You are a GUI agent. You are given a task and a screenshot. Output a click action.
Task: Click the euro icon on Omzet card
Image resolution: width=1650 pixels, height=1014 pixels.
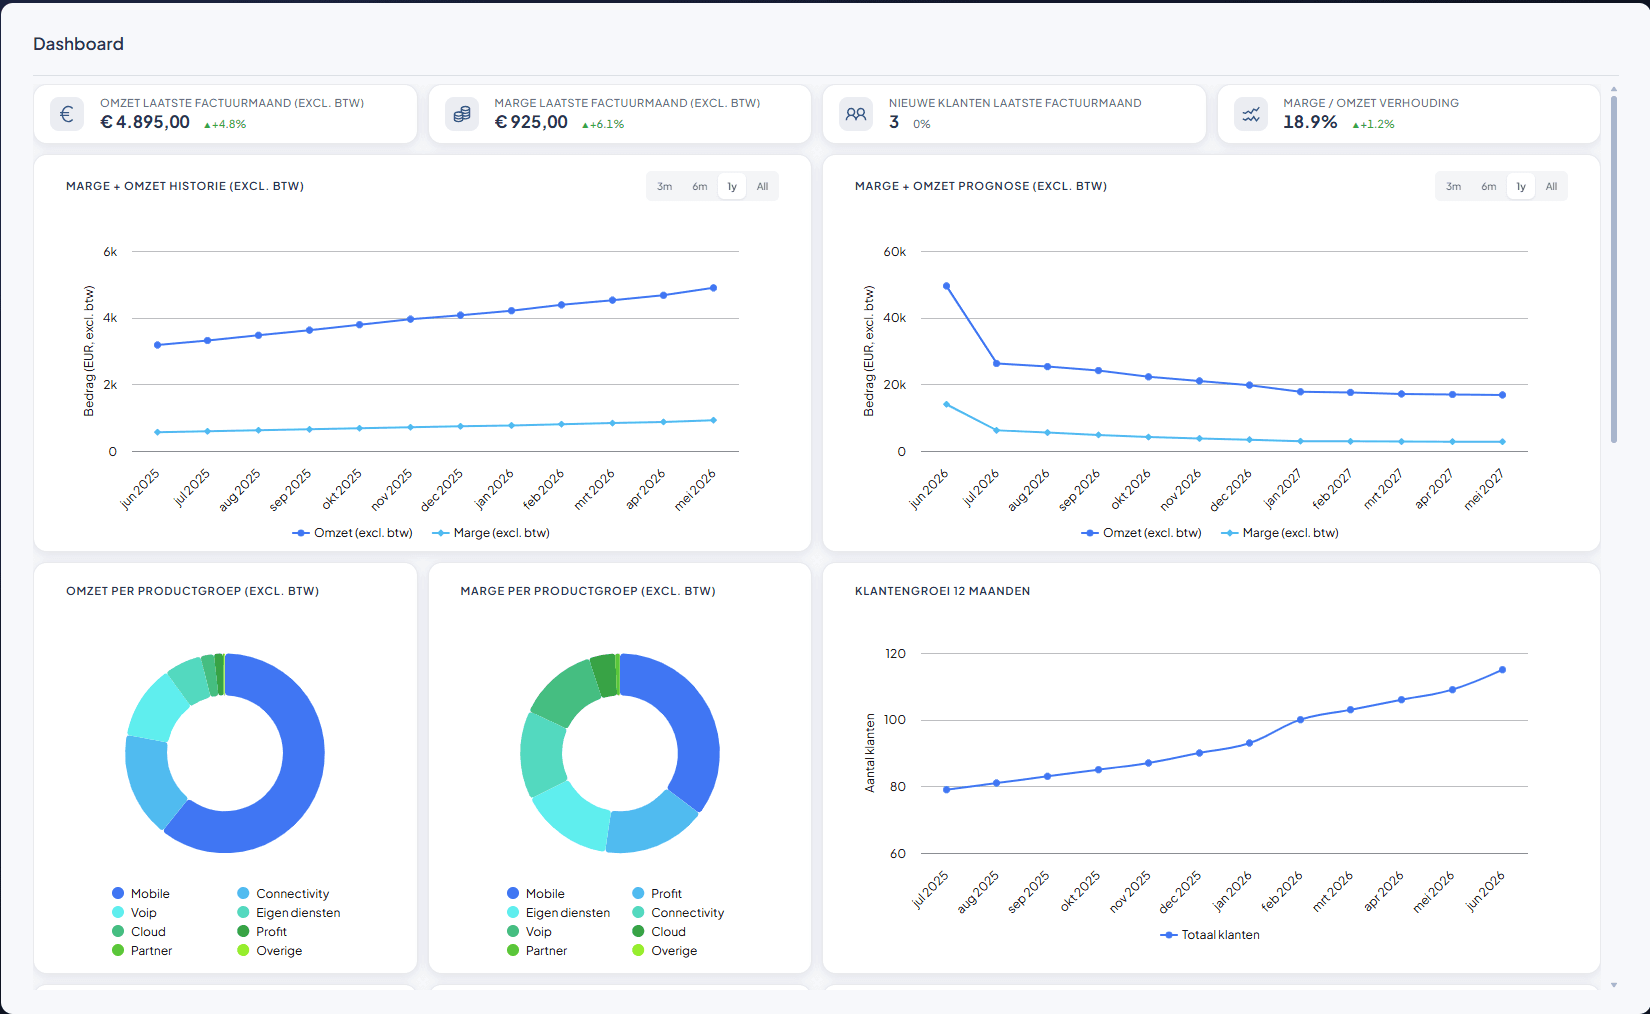pyautogui.click(x=67, y=114)
